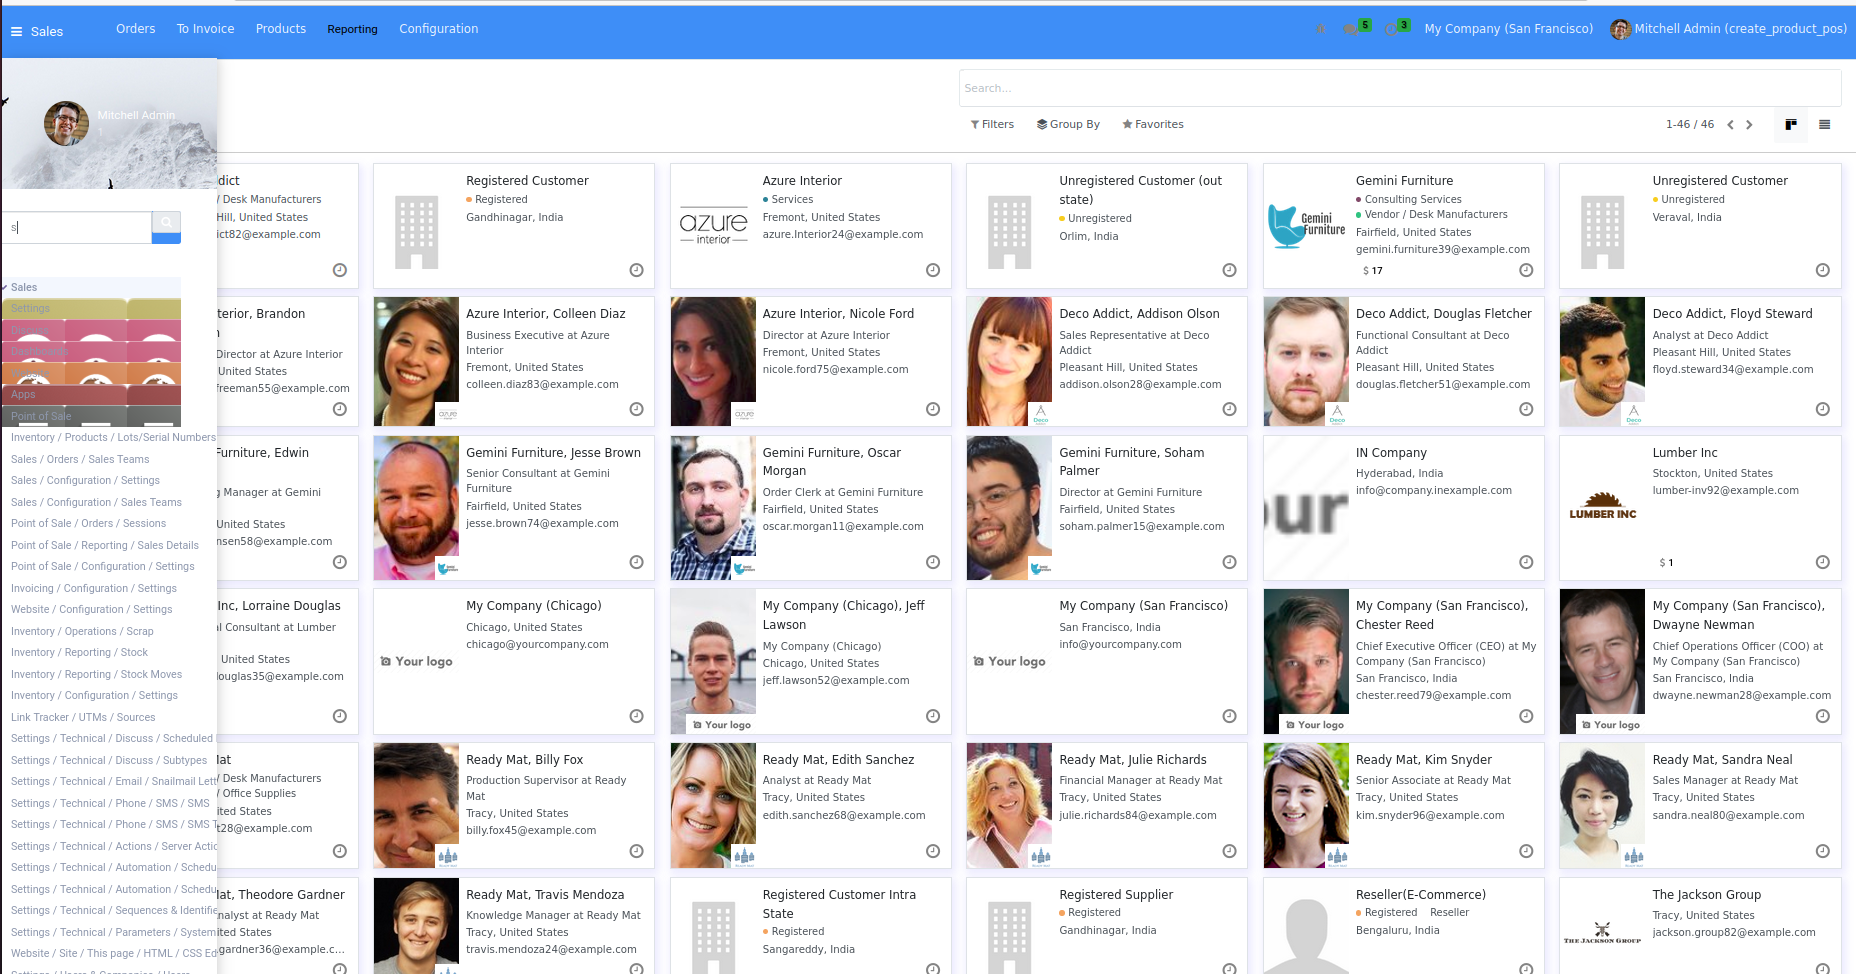Viewport: 1856px width, 974px height.
Task: Open activity clock on Oscar Morgan card
Action: click(x=933, y=562)
